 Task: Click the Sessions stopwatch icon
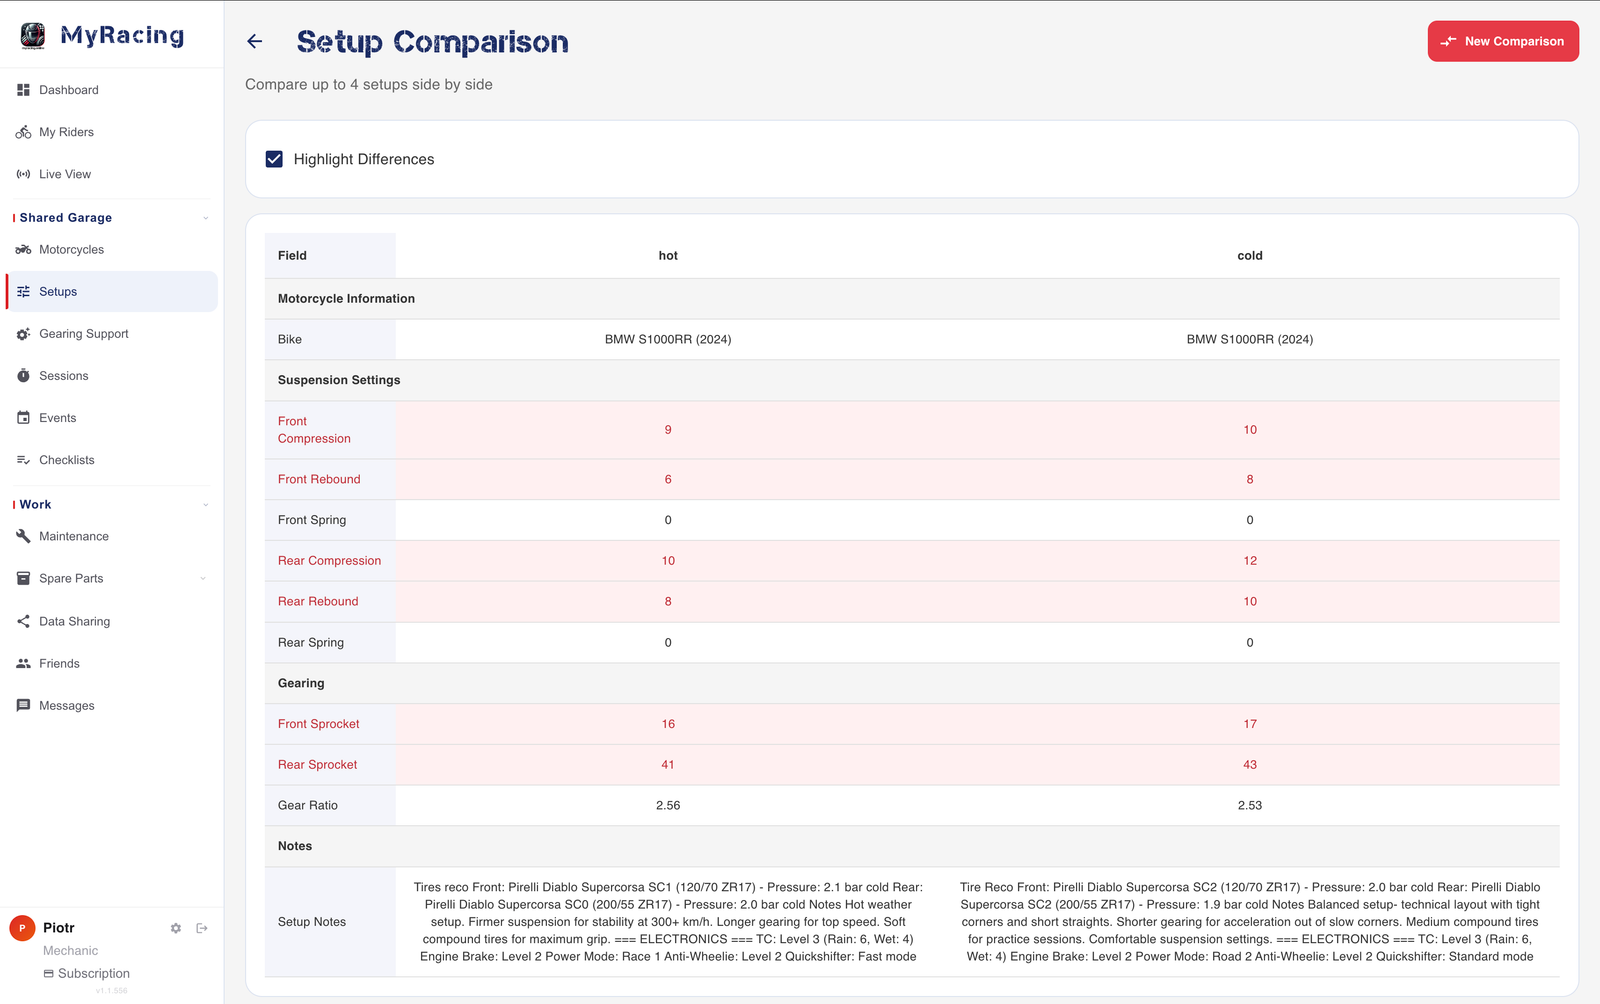(23, 376)
